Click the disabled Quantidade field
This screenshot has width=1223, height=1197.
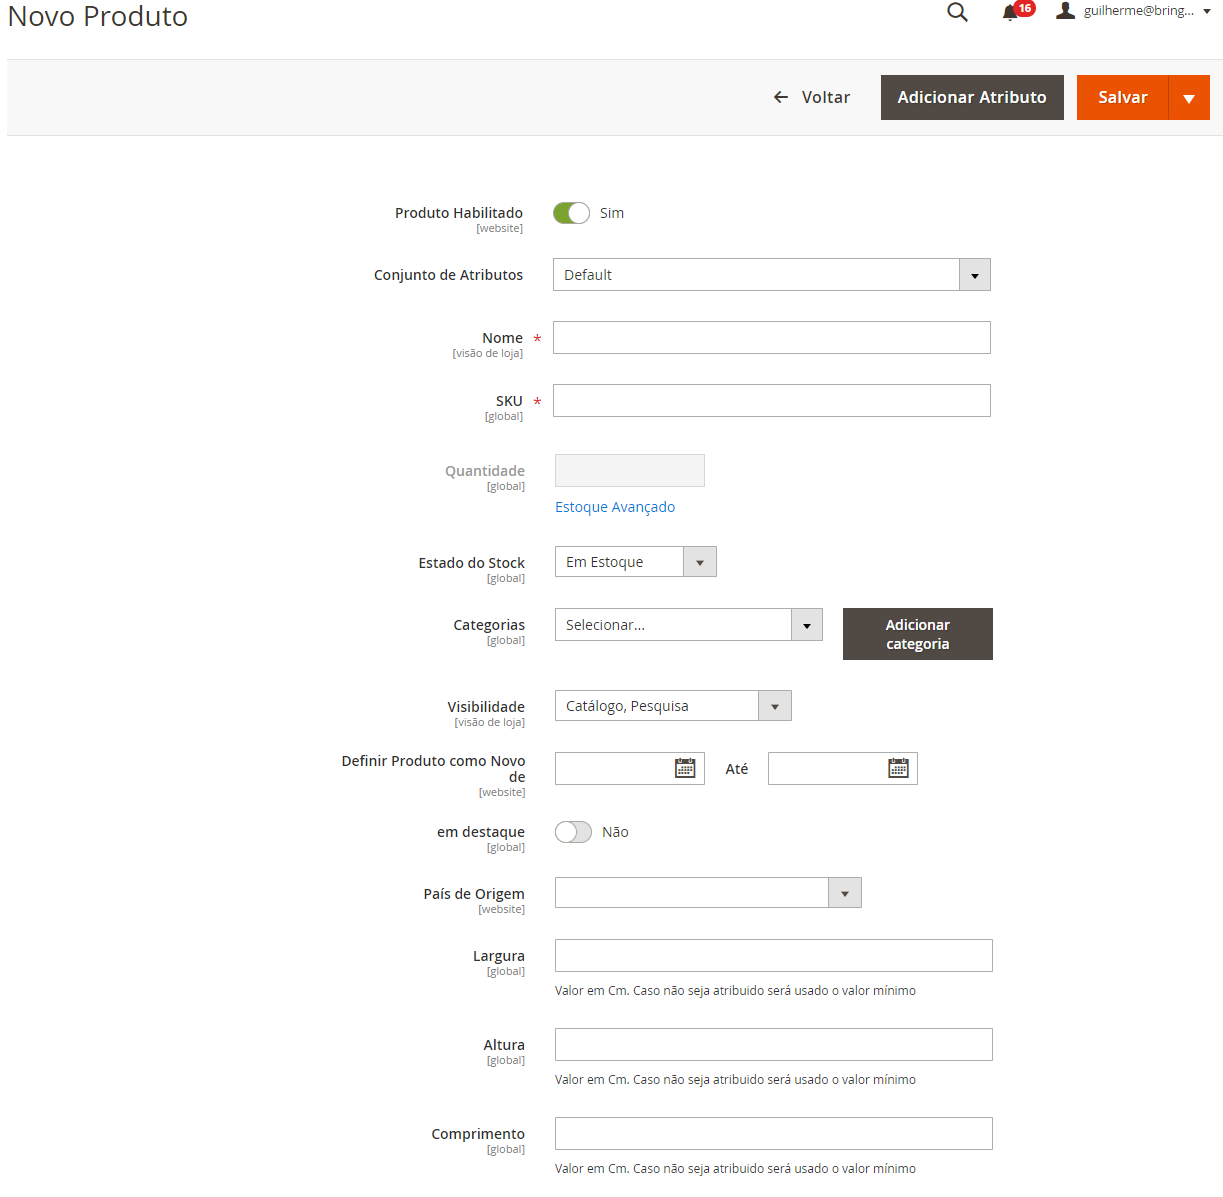(630, 471)
